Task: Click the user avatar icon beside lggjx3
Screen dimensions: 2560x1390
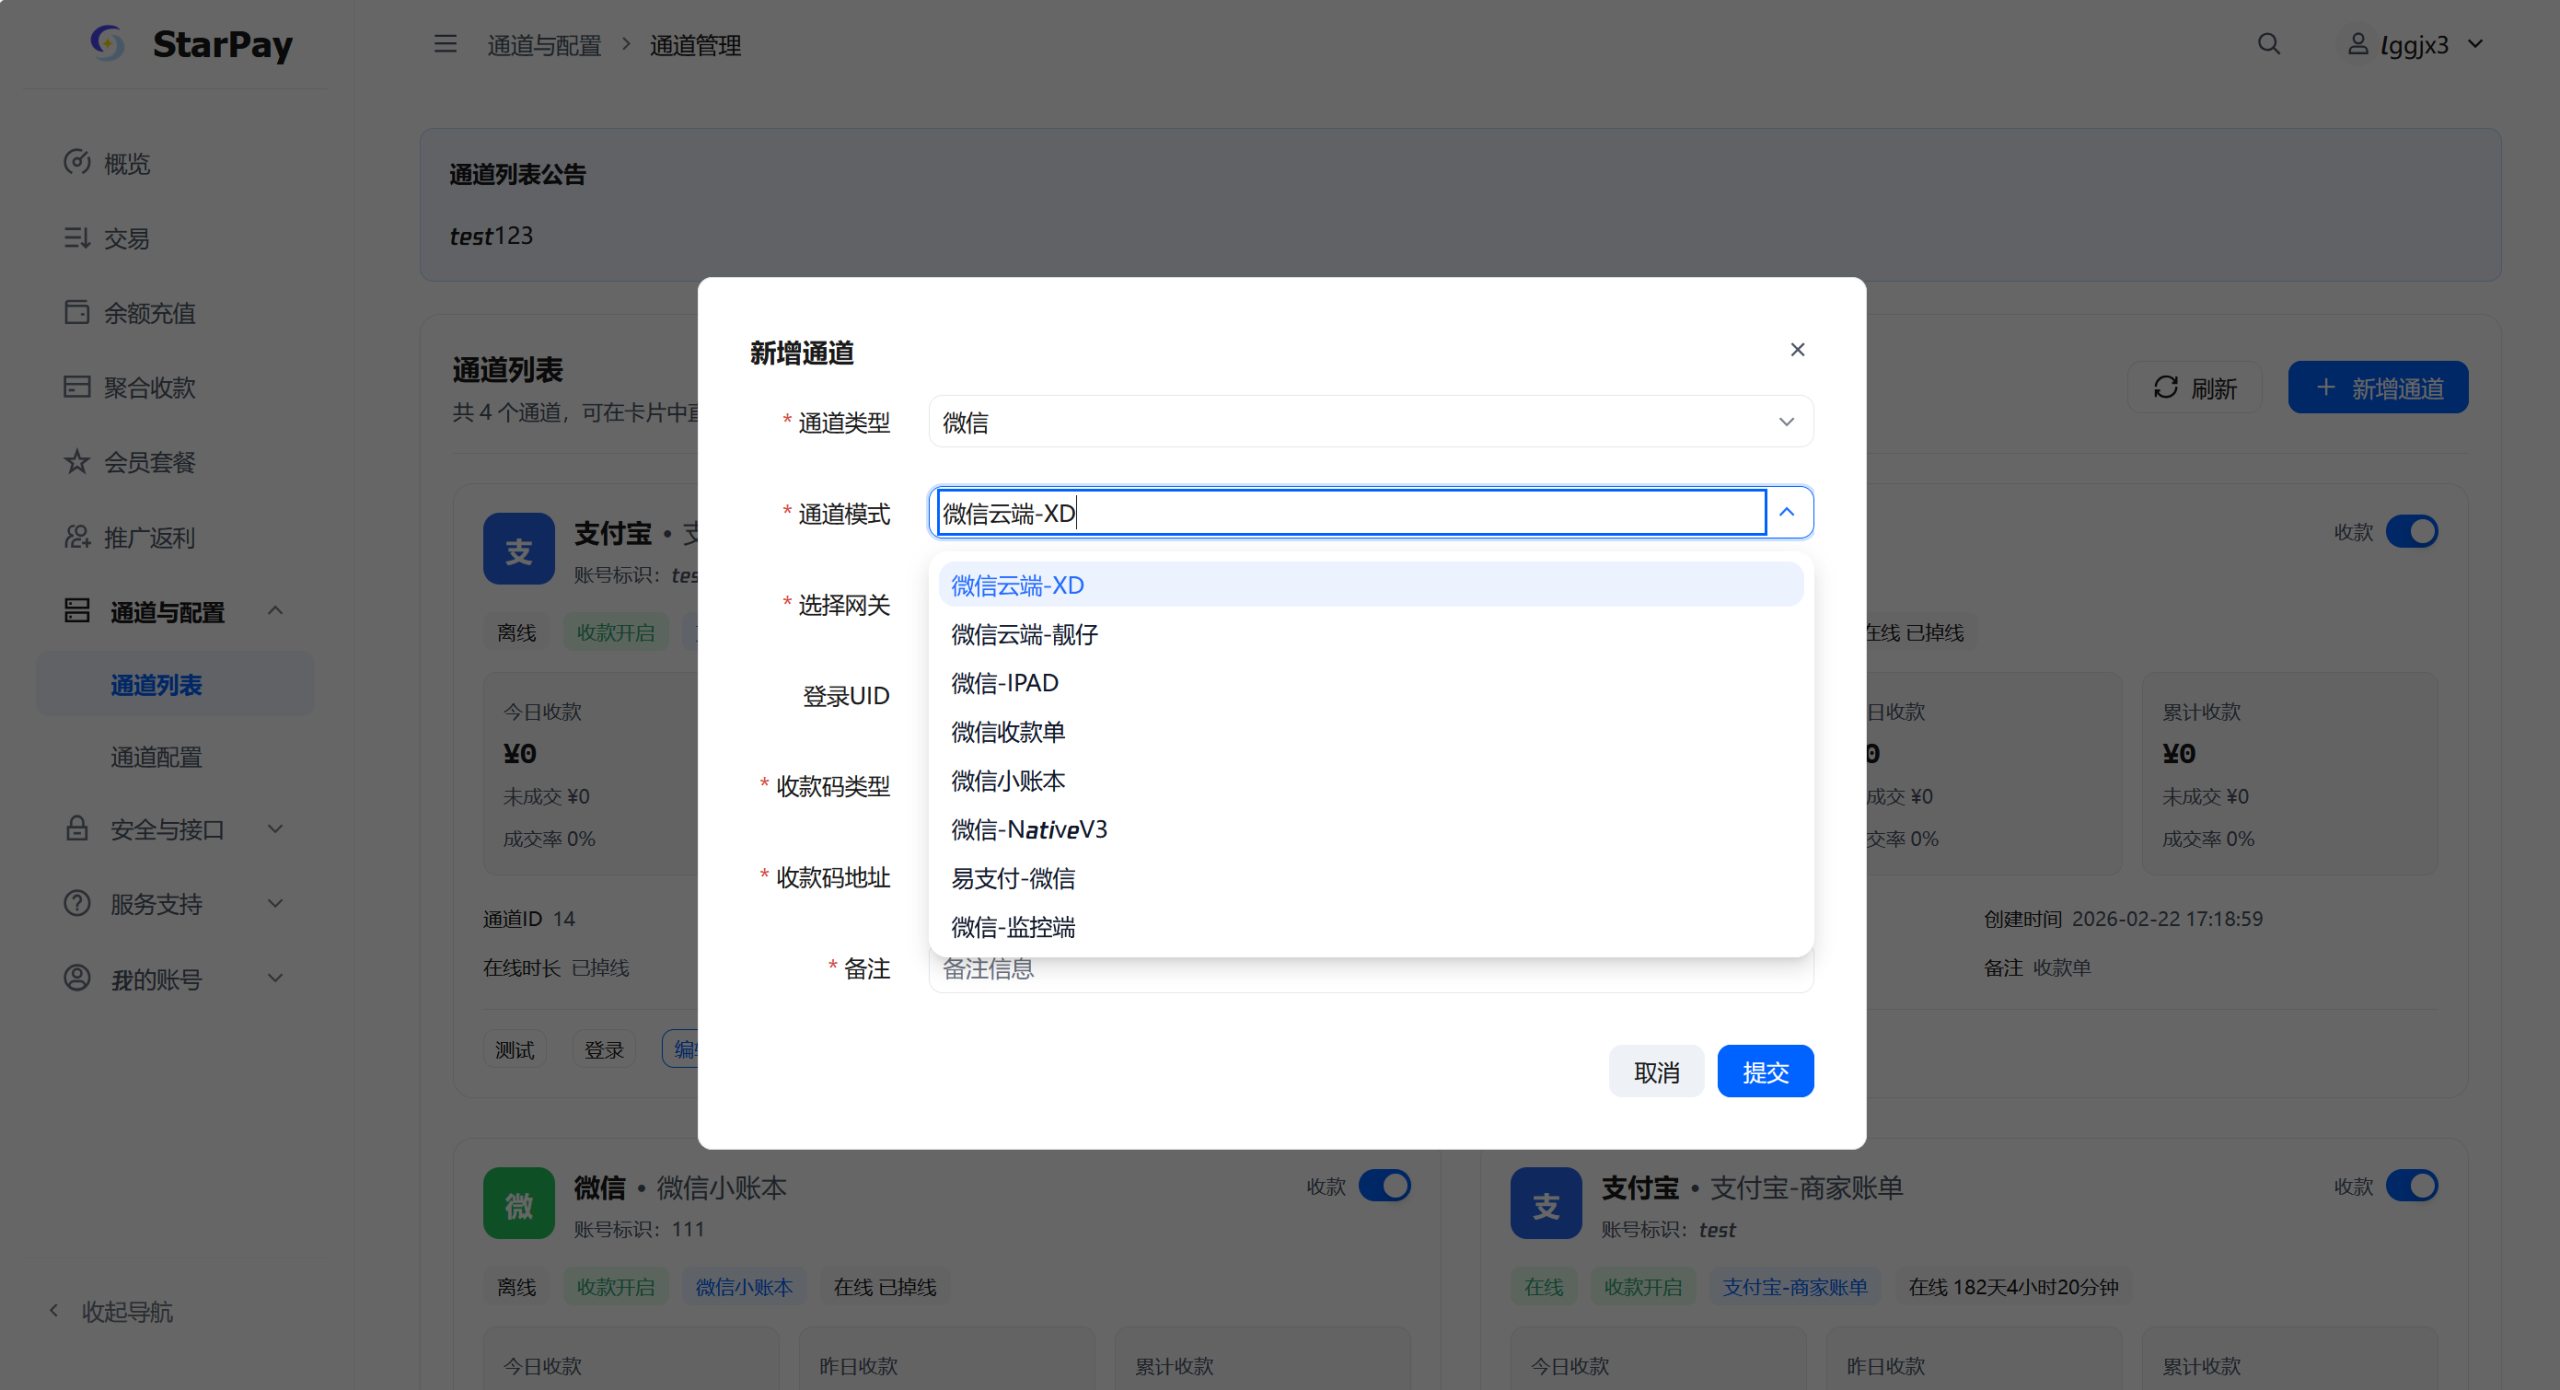Action: tap(2357, 44)
